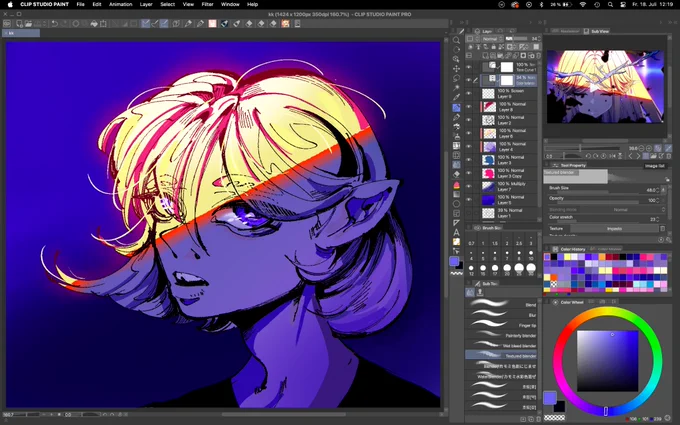Image resolution: width=680 pixels, height=425 pixels.
Task: Hide Layer 4 with its eye icon
Action: [x=469, y=146]
